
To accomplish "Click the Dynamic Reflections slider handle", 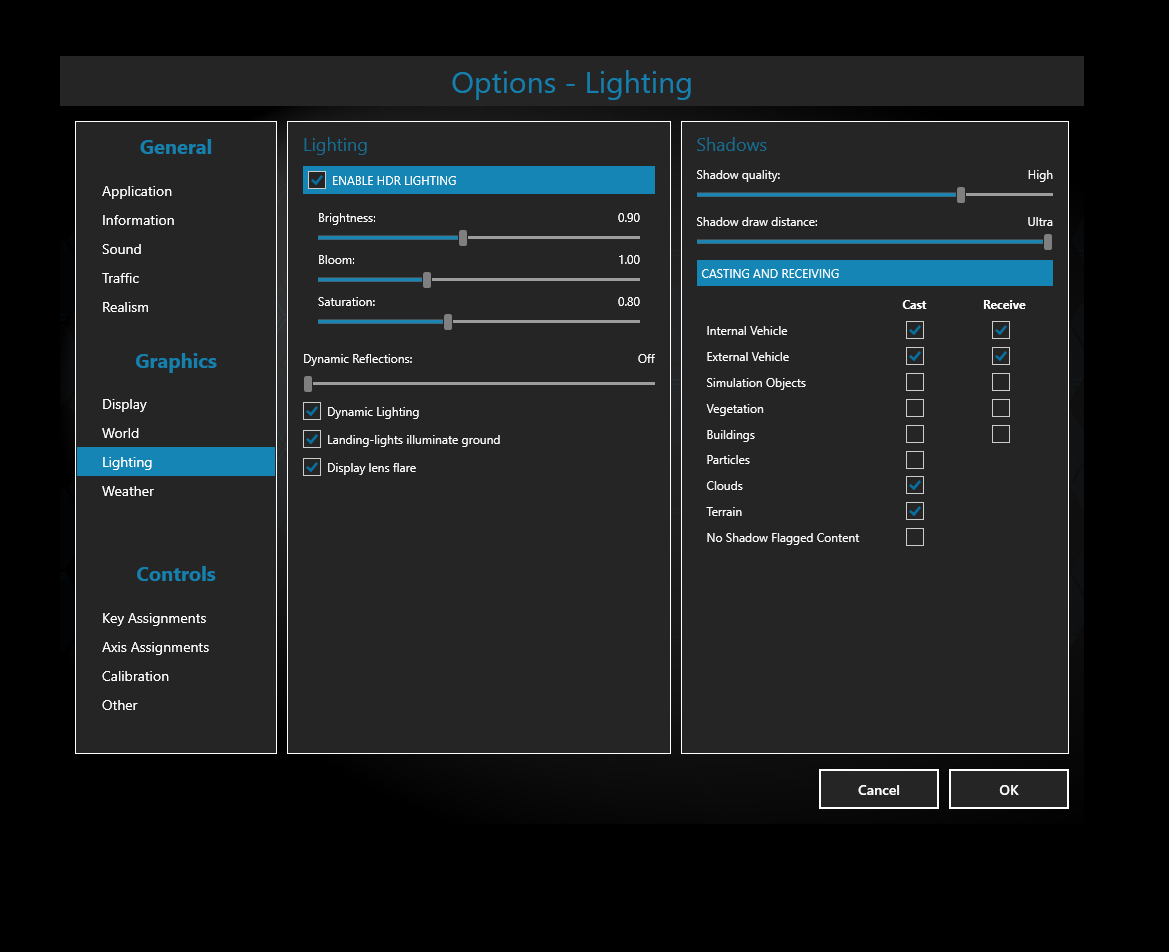I will pos(308,384).
